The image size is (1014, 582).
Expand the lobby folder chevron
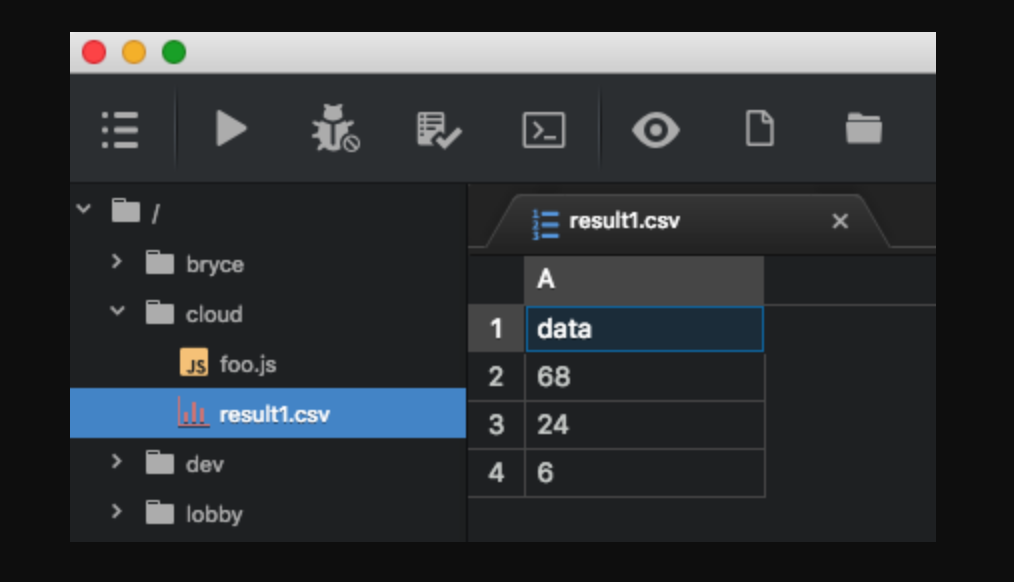tap(117, 512)
